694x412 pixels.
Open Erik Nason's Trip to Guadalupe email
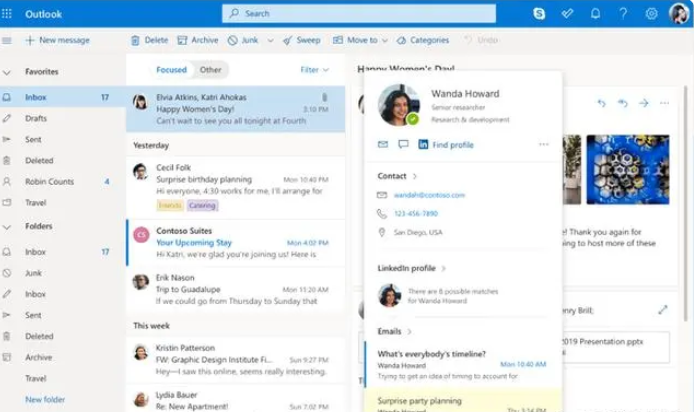tap(235, 289)
